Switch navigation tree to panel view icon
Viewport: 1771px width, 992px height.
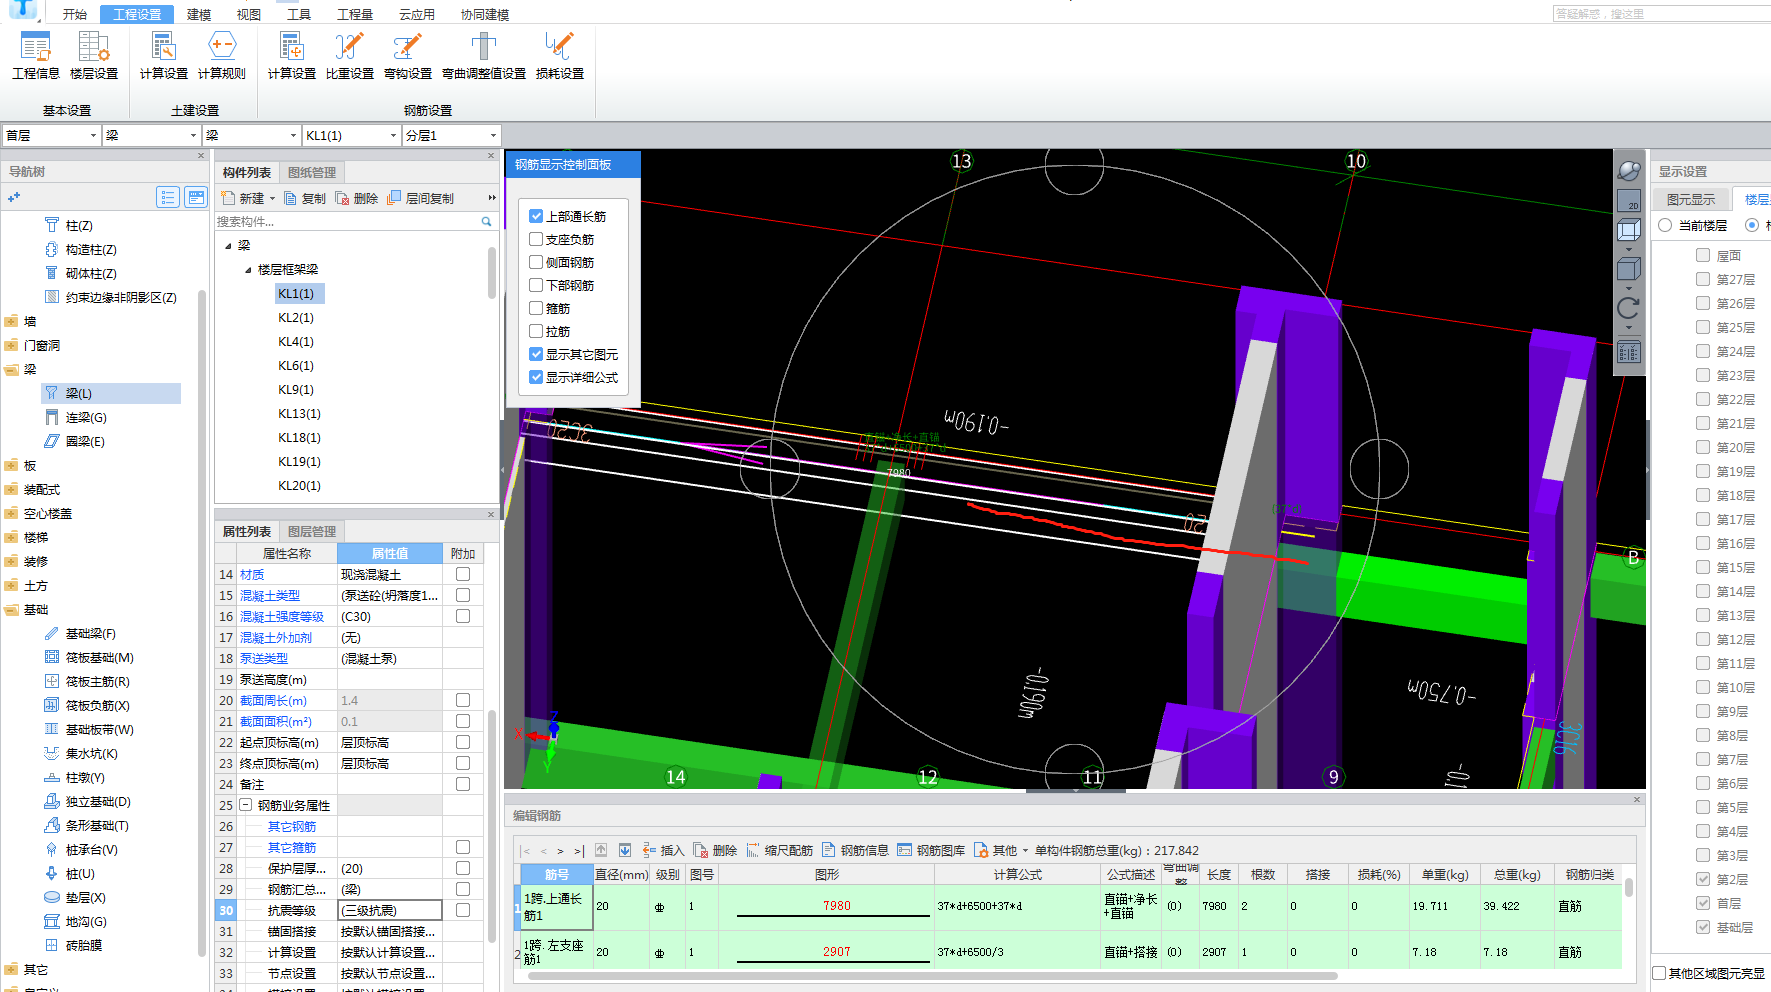coord(196,197)
